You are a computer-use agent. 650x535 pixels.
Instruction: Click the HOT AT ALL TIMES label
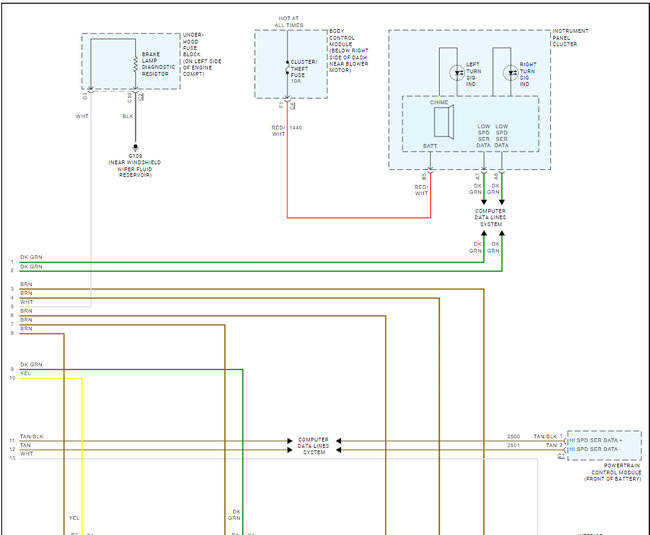(x=289, y=22)
